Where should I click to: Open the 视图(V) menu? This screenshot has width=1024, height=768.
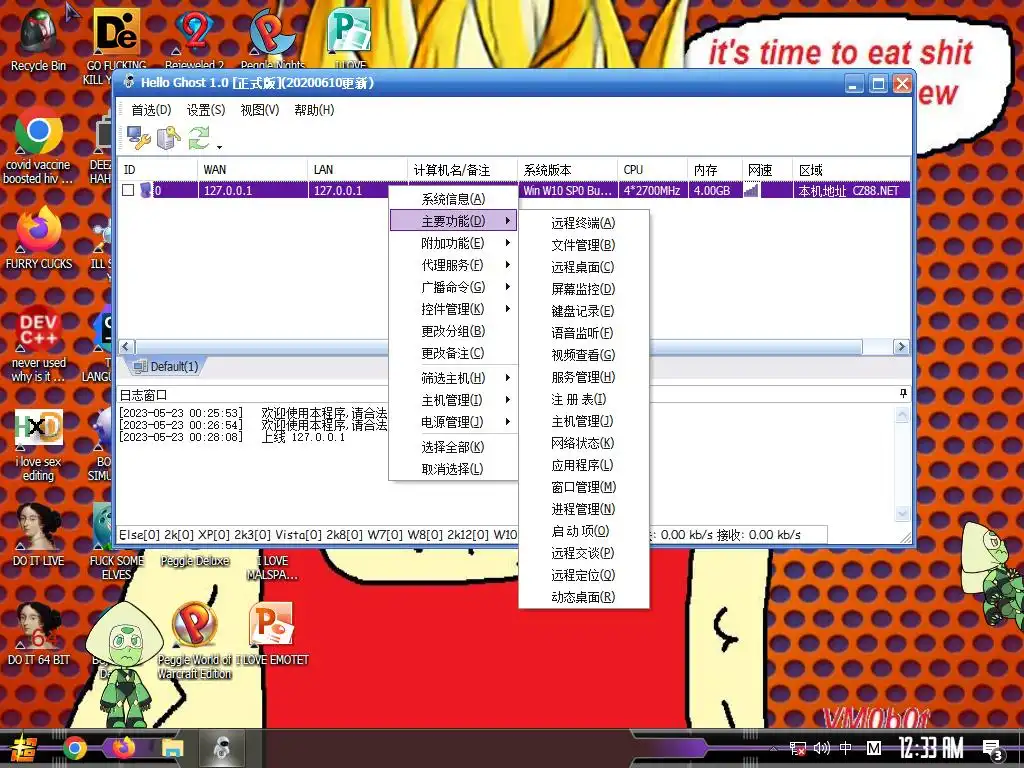point(260,110)
